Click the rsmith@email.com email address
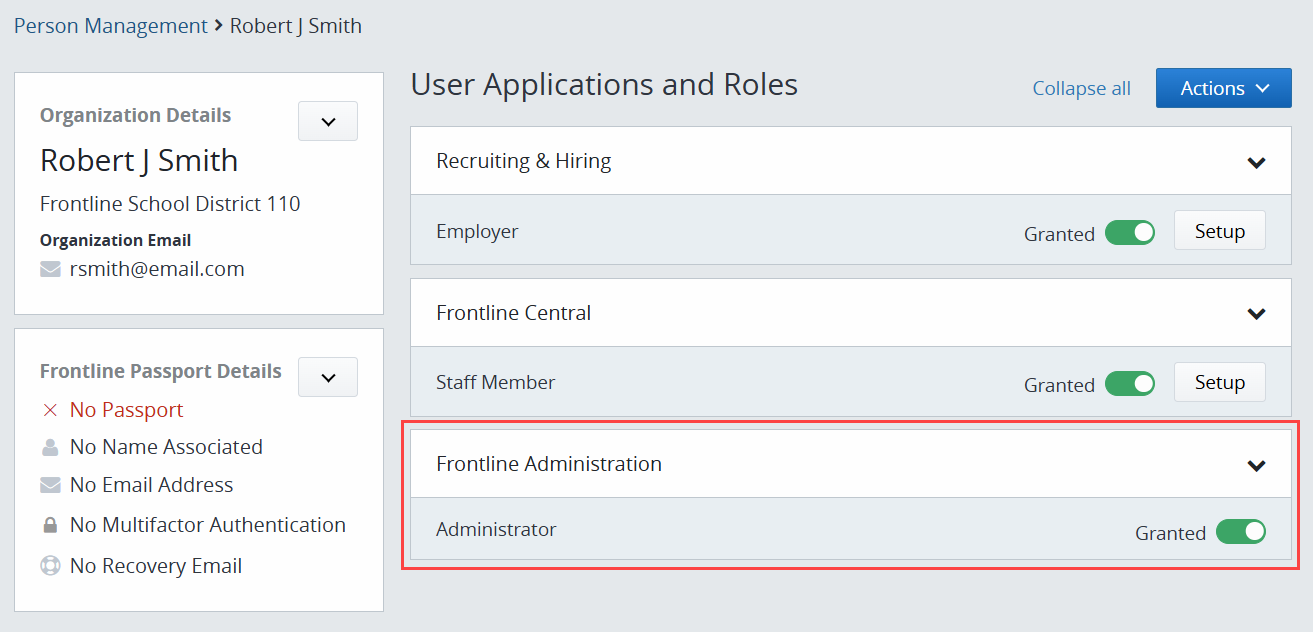The height and width of the screenshot is (632, 1313). pos(157,269)
